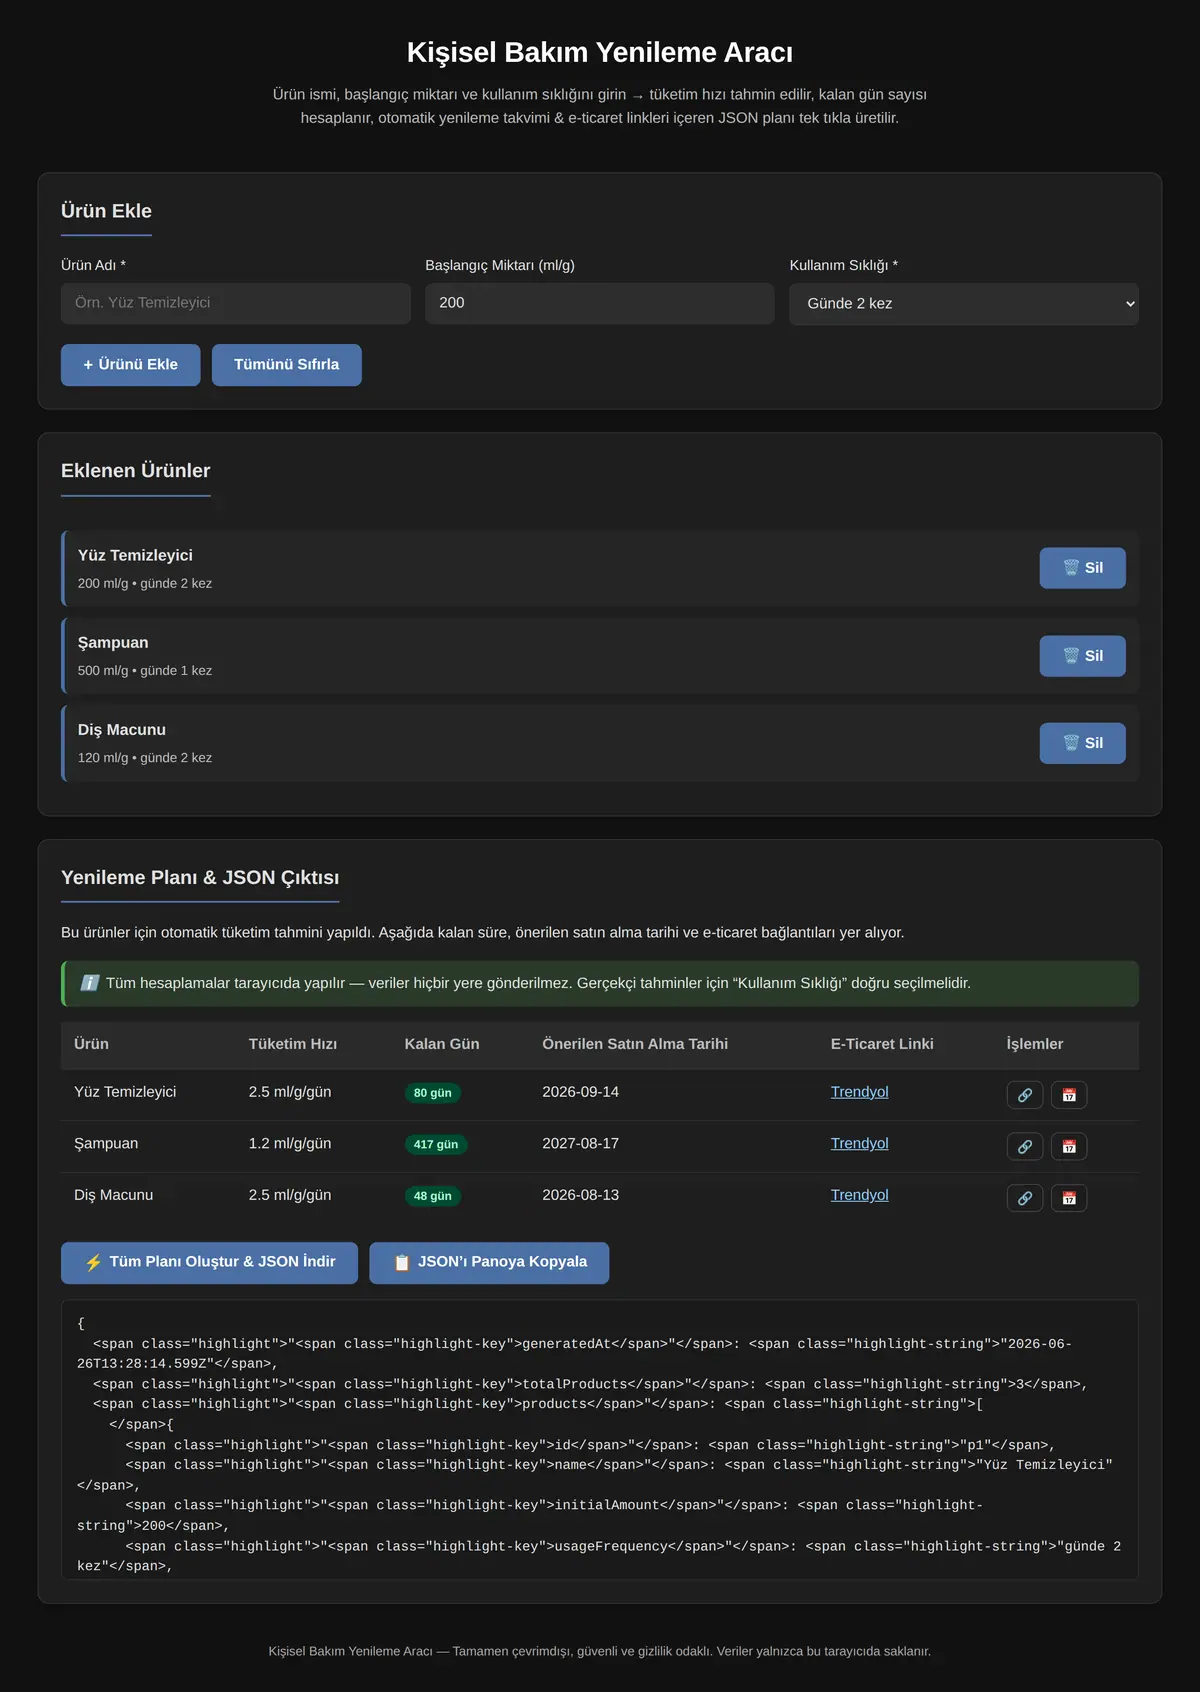Viewport: 1200px width, 1692px height.
Task: Click Tüm Planı Oluştur & JSON İndir
Action: 209,1263
